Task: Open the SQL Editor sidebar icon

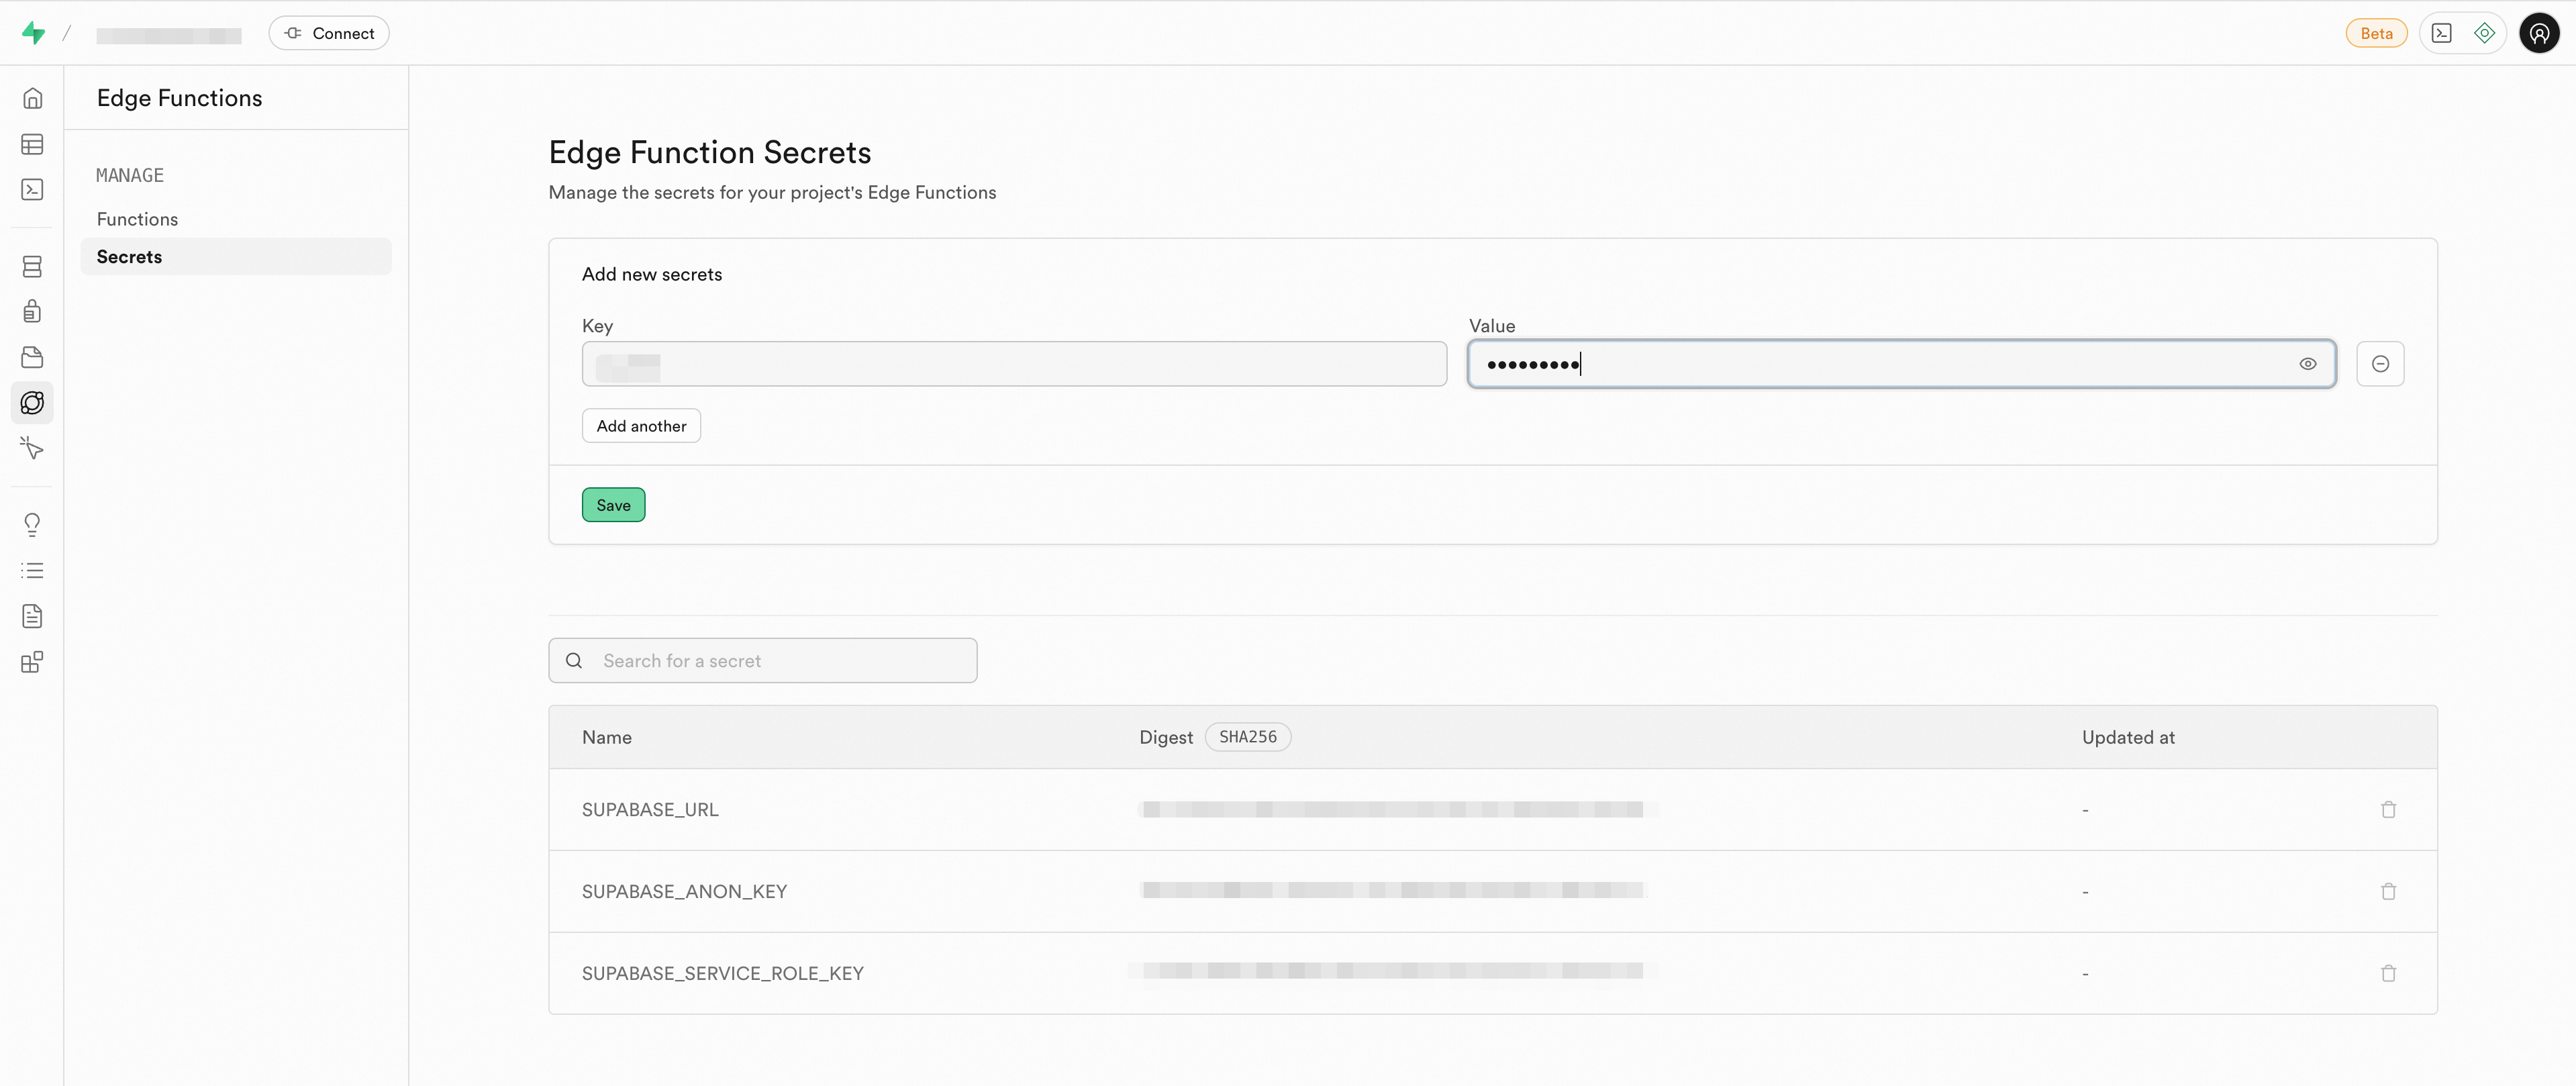Action: [32, 190]
